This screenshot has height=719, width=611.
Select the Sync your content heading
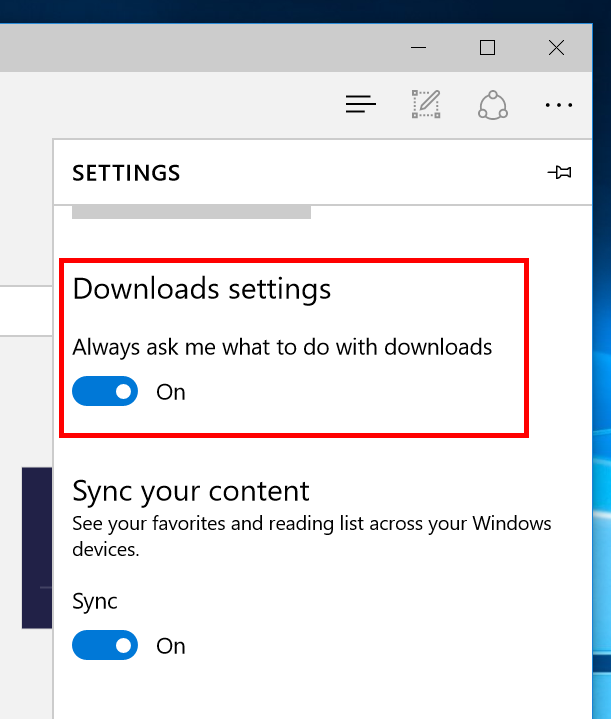191,491
